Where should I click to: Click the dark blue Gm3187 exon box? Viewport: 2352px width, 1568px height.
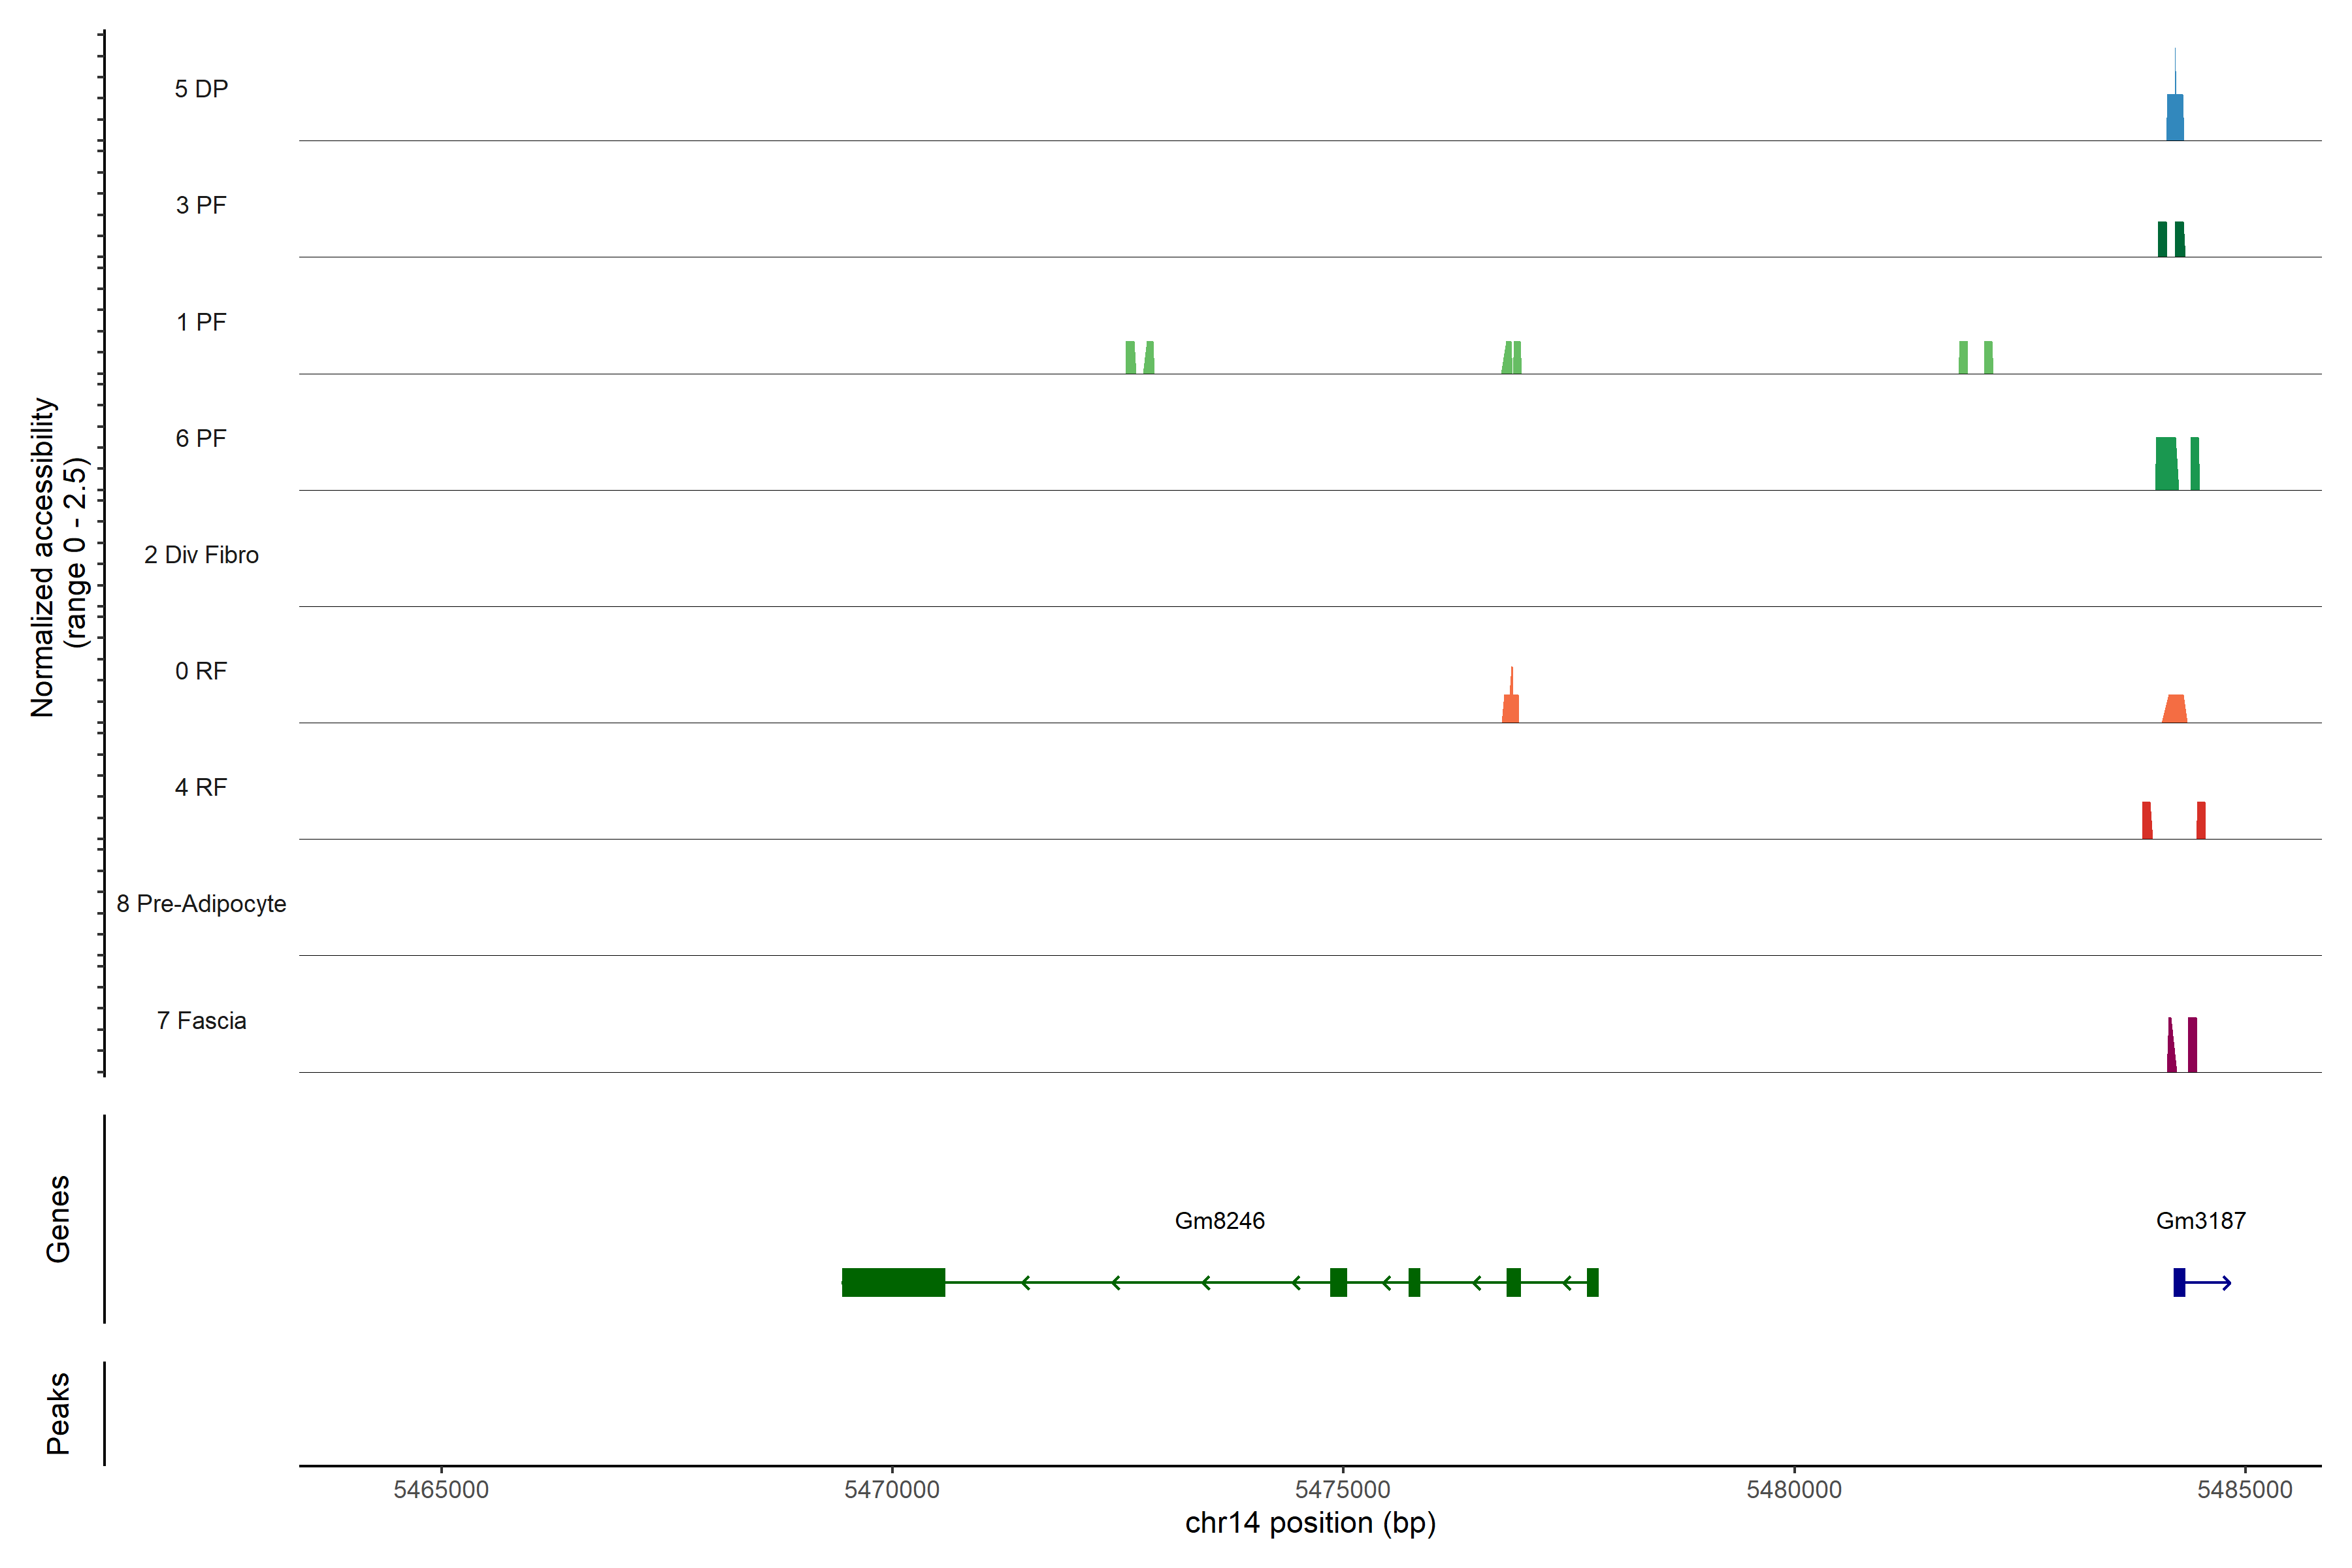click(2179, 1282)
